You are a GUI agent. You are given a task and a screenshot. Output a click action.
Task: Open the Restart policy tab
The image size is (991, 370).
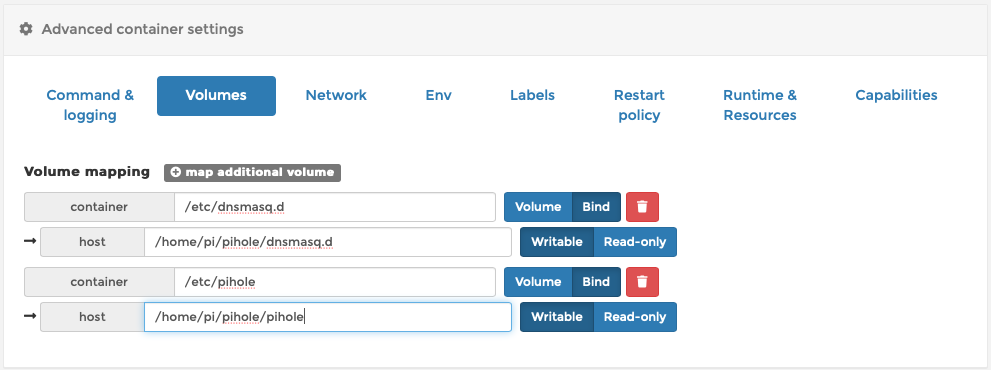tap(639, 105)
